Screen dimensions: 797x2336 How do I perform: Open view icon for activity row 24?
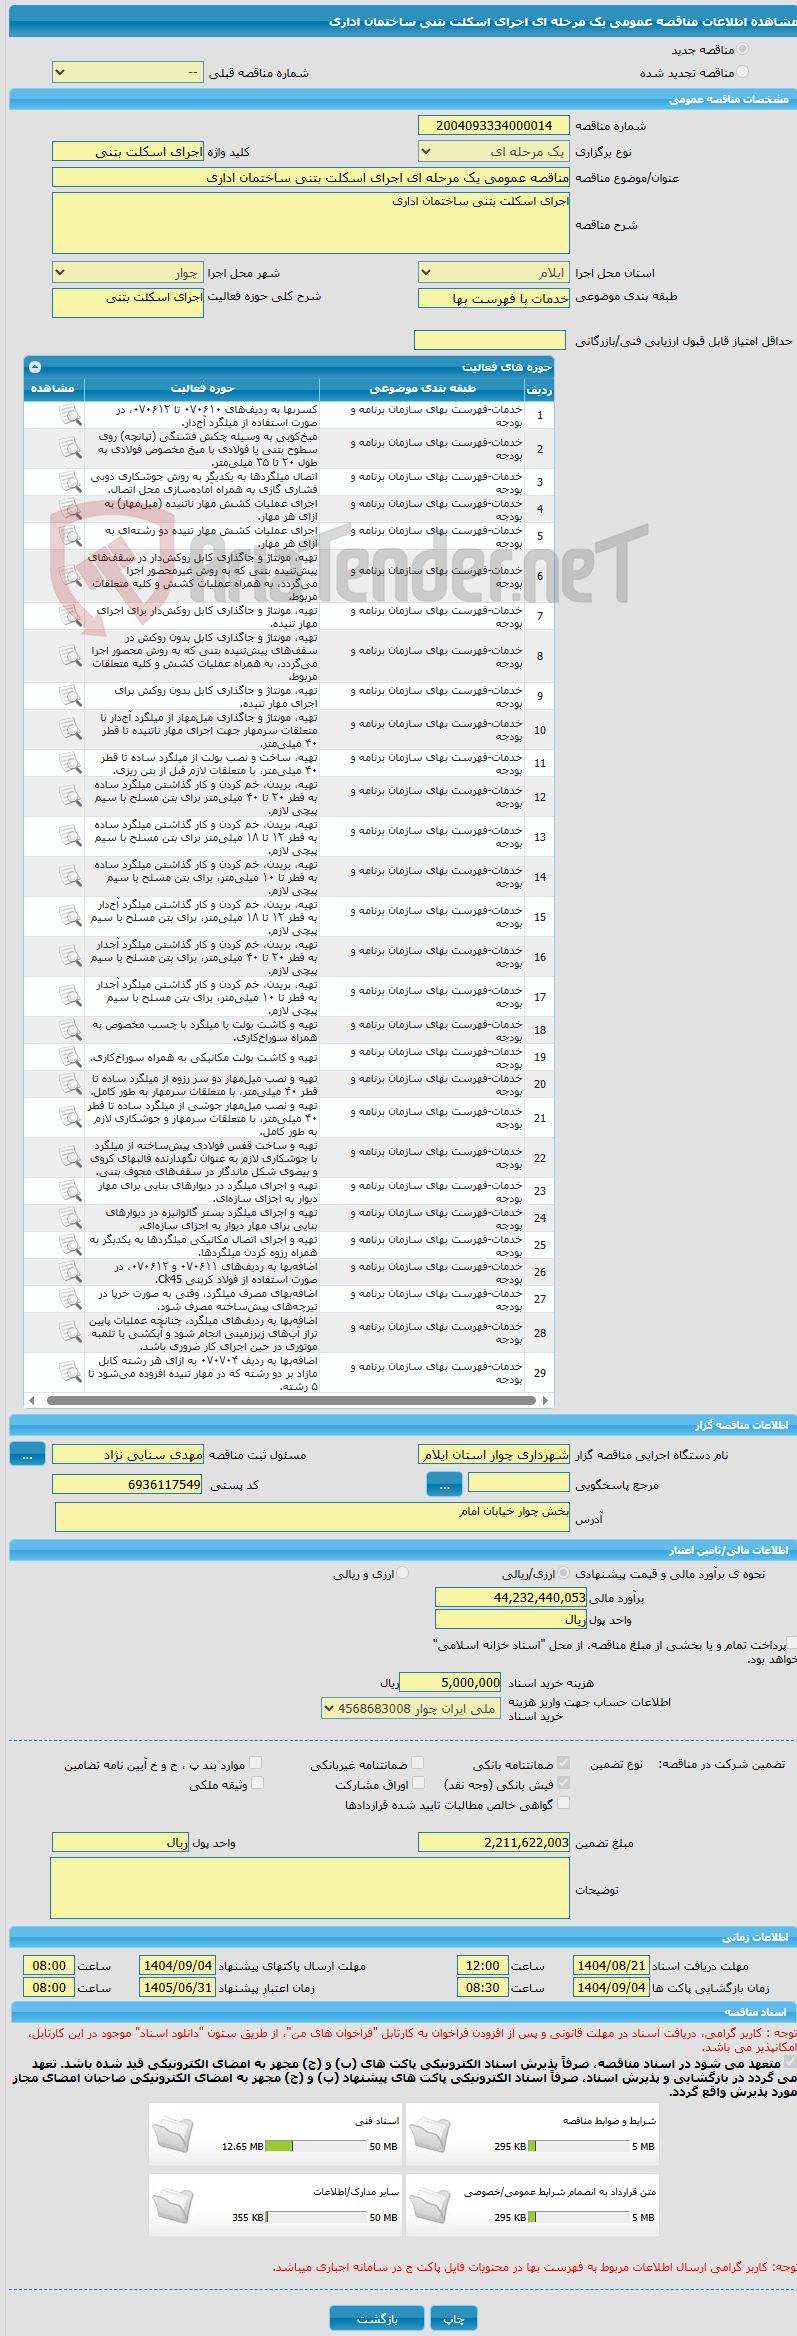click(70, 1218)
